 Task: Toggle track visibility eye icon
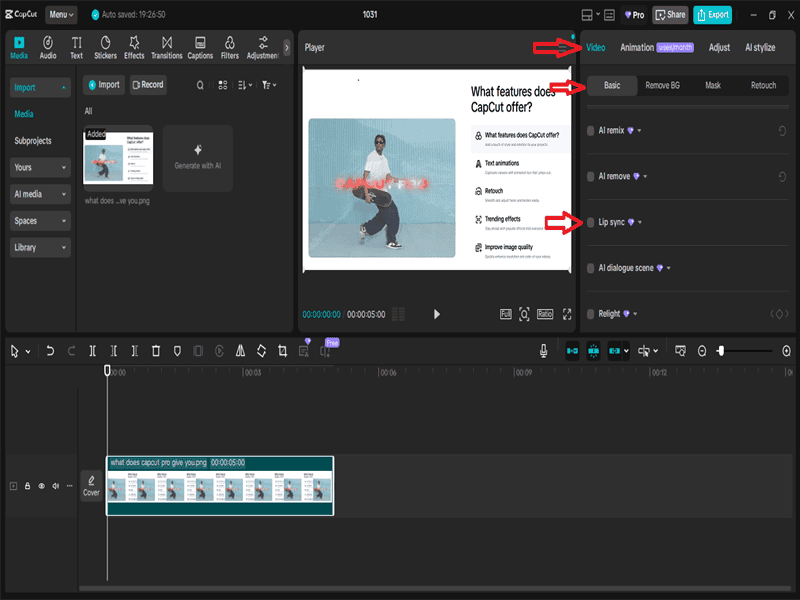click(x=42, y=486)
